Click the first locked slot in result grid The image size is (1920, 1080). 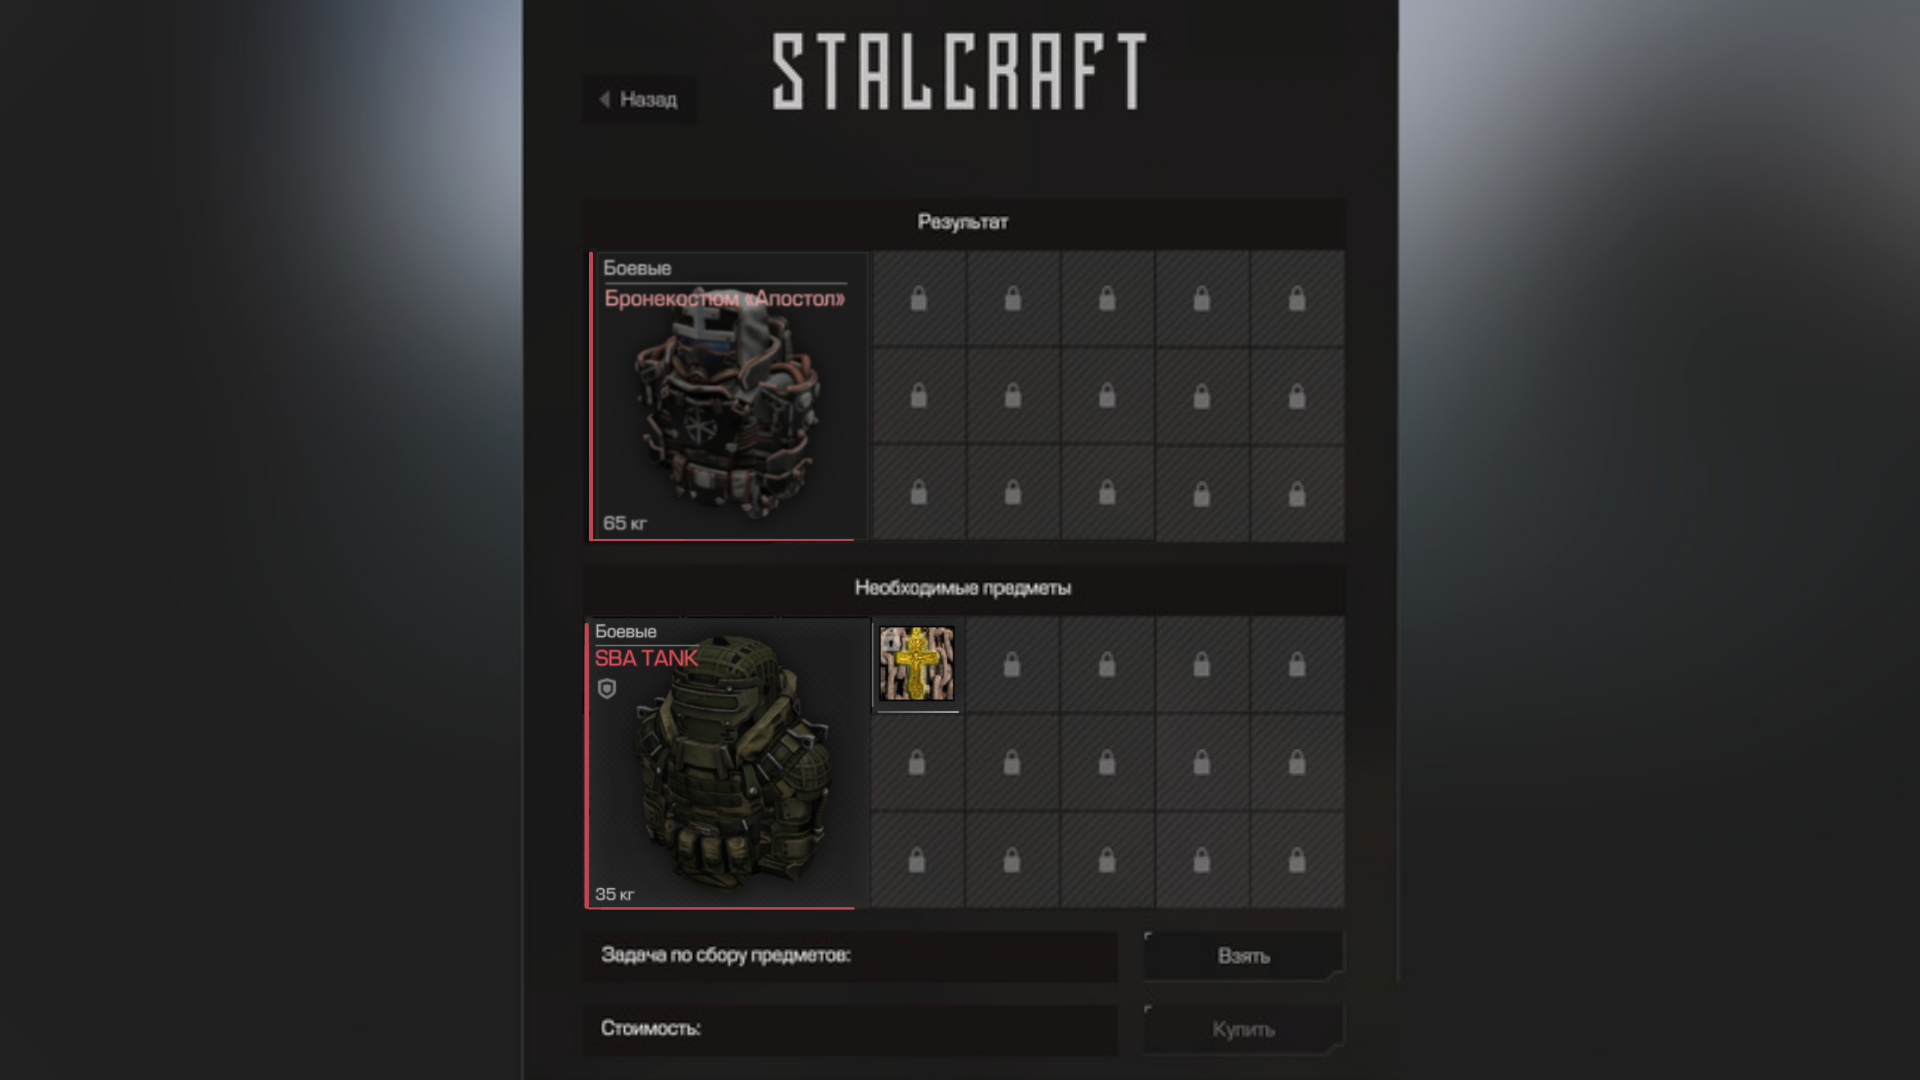pyautogui.click(x=918, y=298)
